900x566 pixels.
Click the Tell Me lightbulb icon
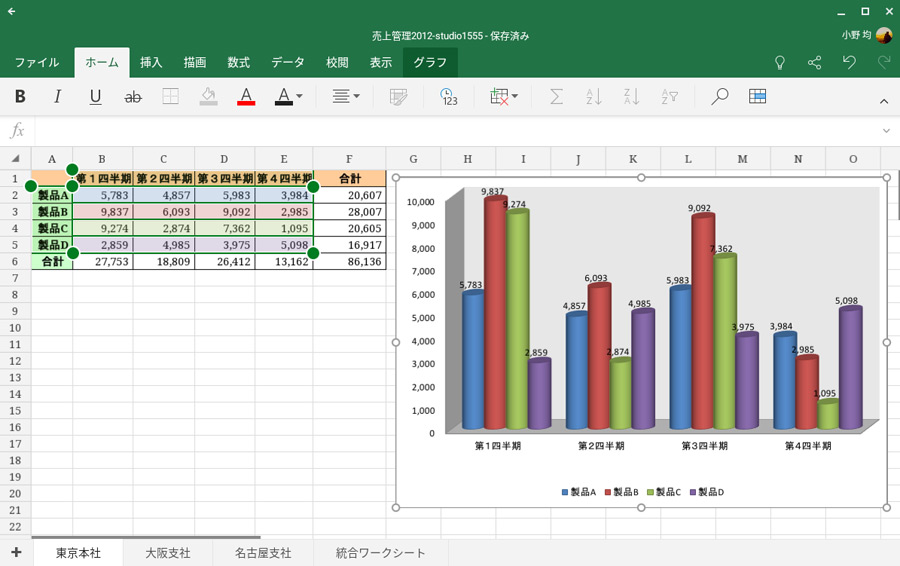(x=780, y=62)
